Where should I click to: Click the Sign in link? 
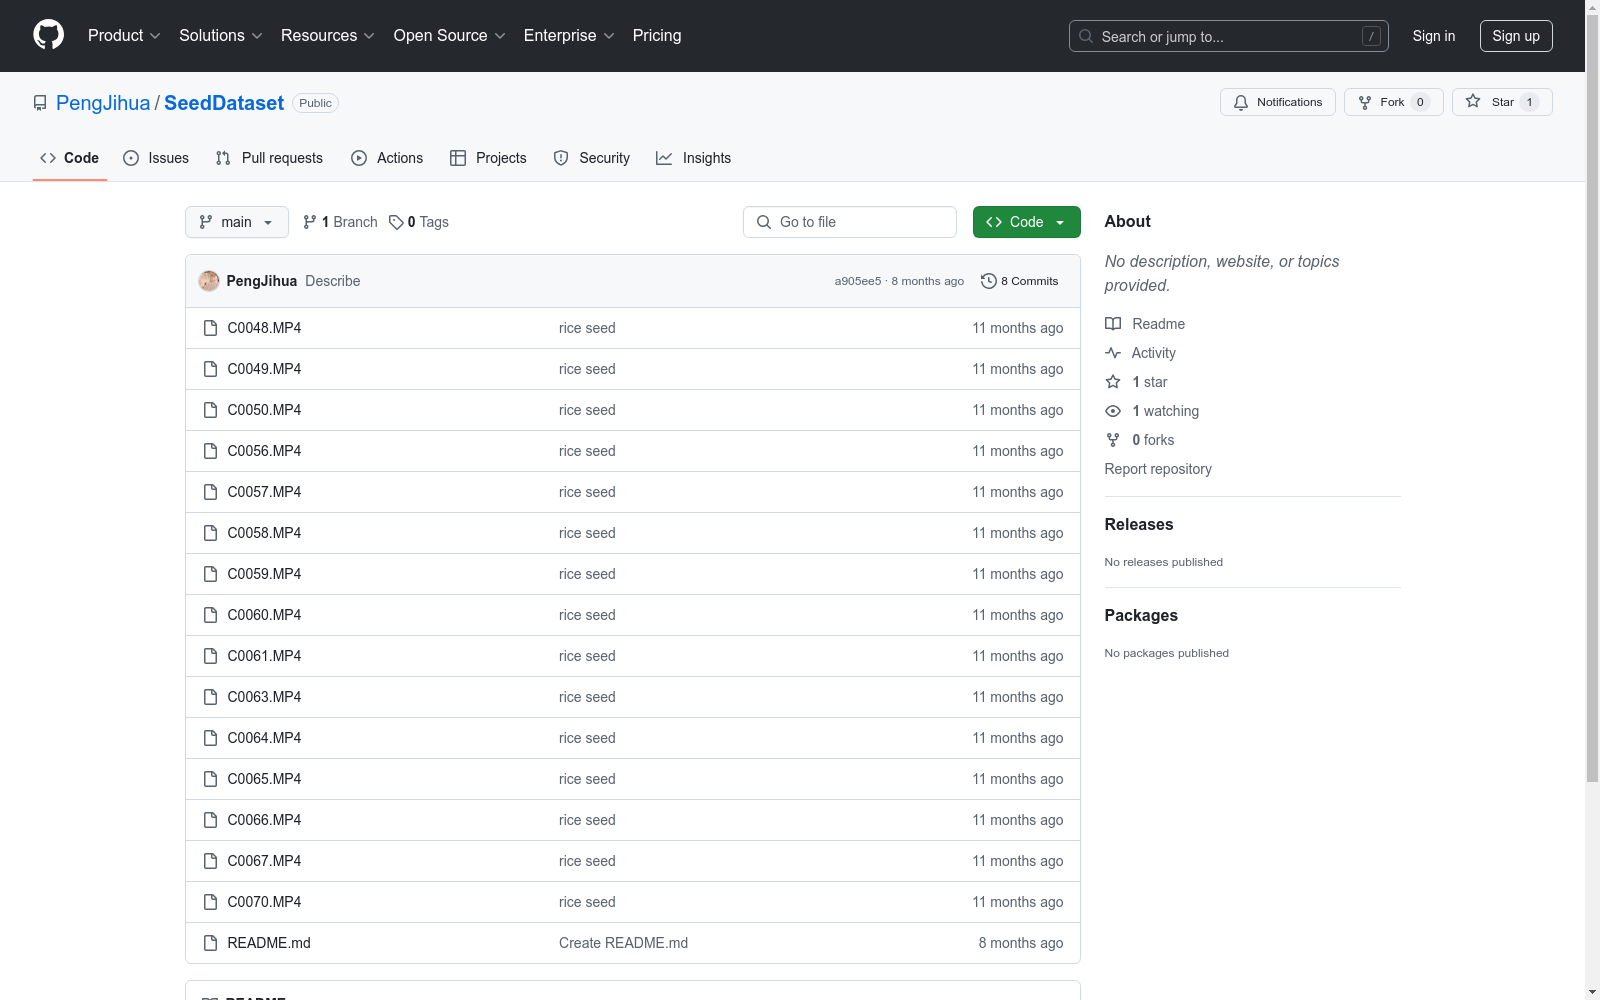pyautogui.click(x=1434, y=36)
